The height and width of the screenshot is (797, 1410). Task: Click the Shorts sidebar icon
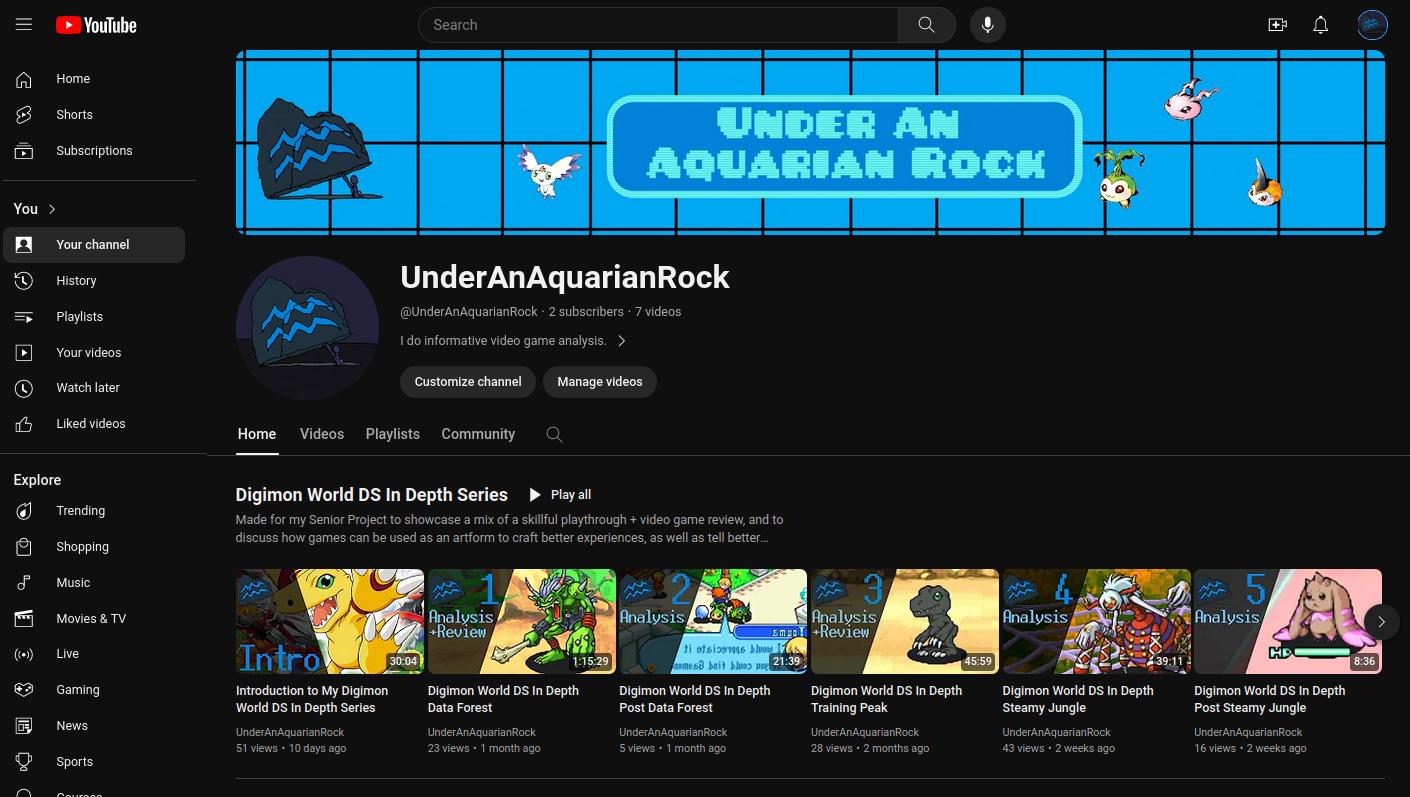coord(24,115)
